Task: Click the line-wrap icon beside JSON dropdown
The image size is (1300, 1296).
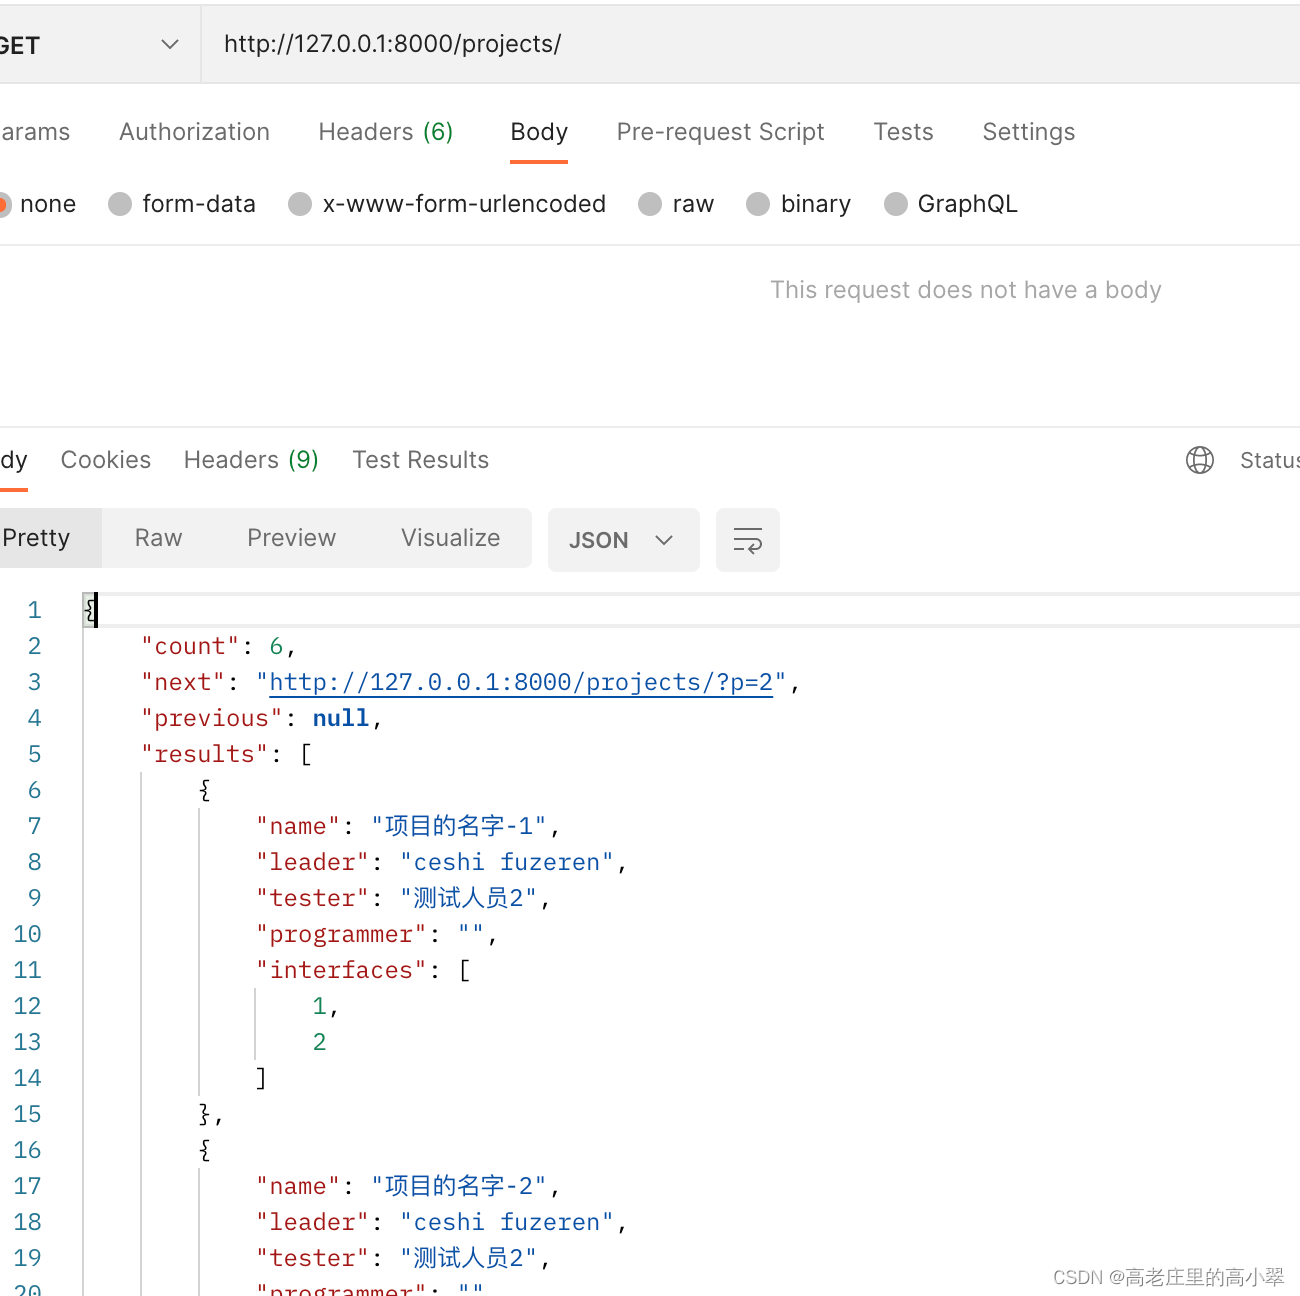Action: click(747, 540)
